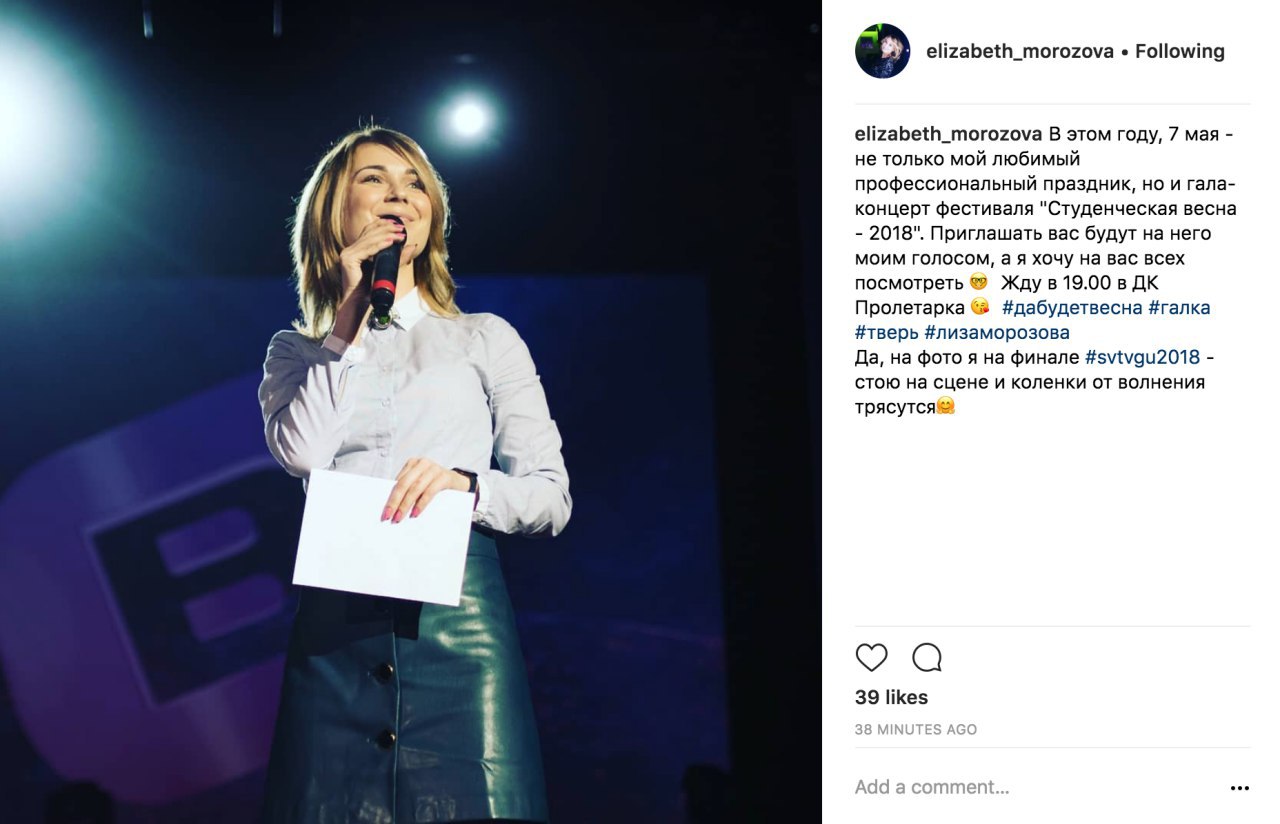Open hashtag #галка
1280x824 pixels.
point(1179,308)
